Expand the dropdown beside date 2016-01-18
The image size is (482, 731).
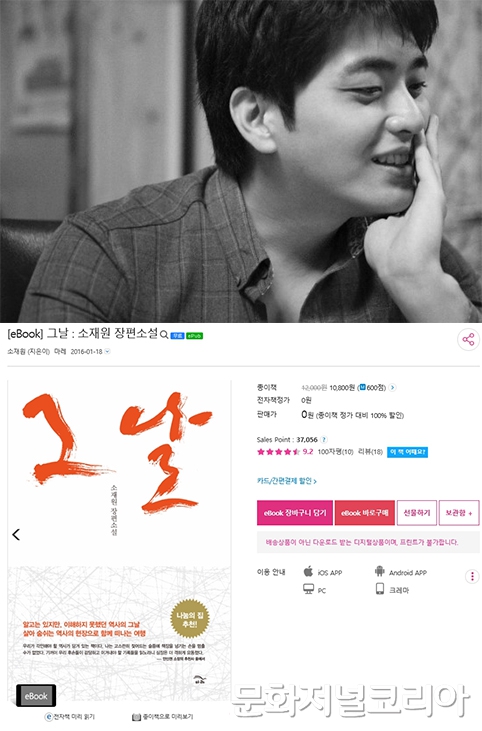click(x=107, y=352)
